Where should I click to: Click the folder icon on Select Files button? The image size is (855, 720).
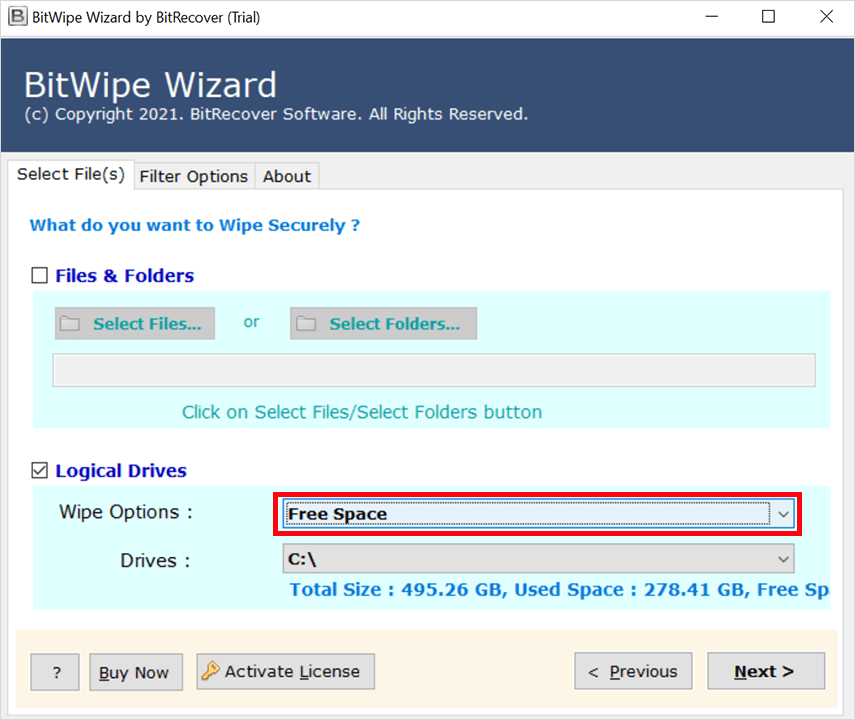[x=70, y=324]
